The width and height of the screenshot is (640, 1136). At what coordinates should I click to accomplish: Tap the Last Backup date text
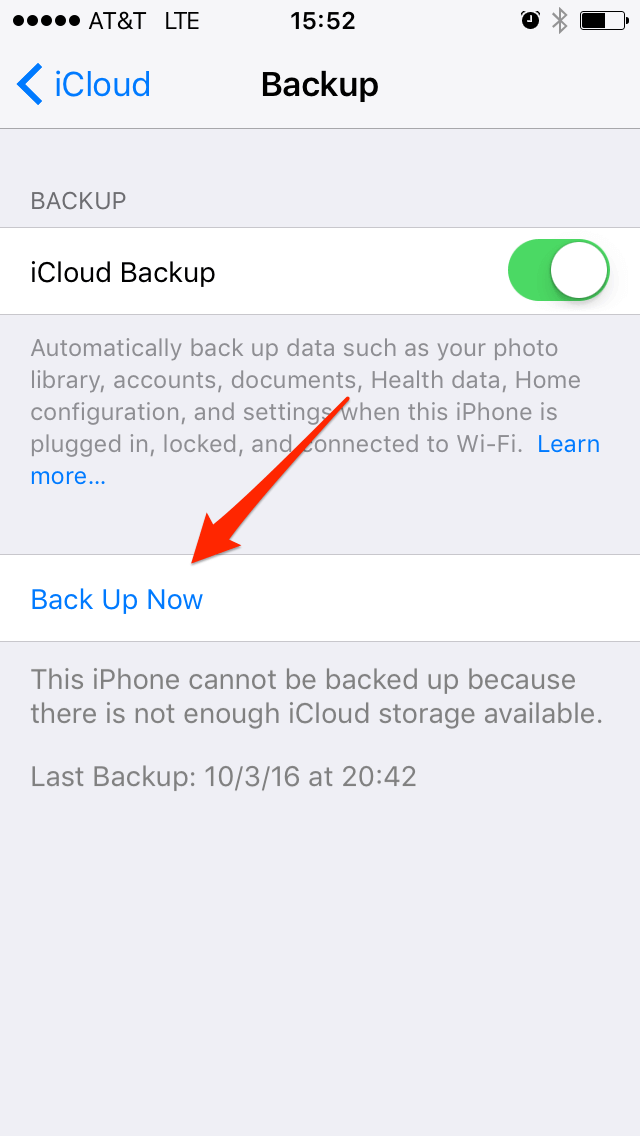223,777
